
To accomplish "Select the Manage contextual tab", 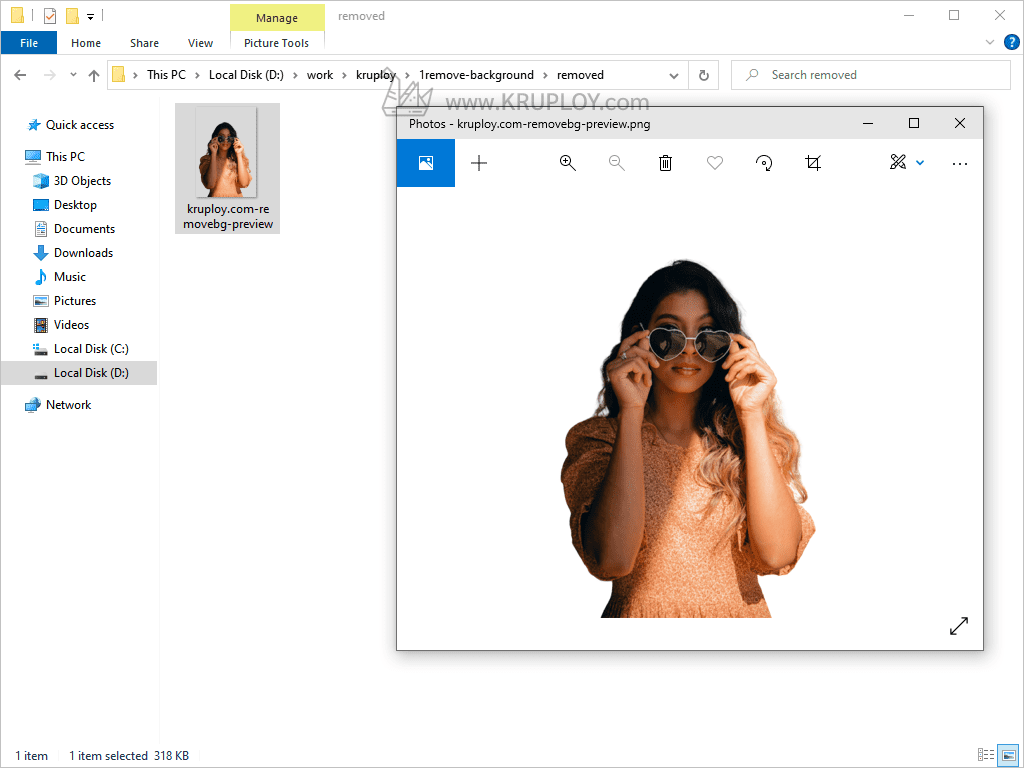I will (x=277, y=18).
